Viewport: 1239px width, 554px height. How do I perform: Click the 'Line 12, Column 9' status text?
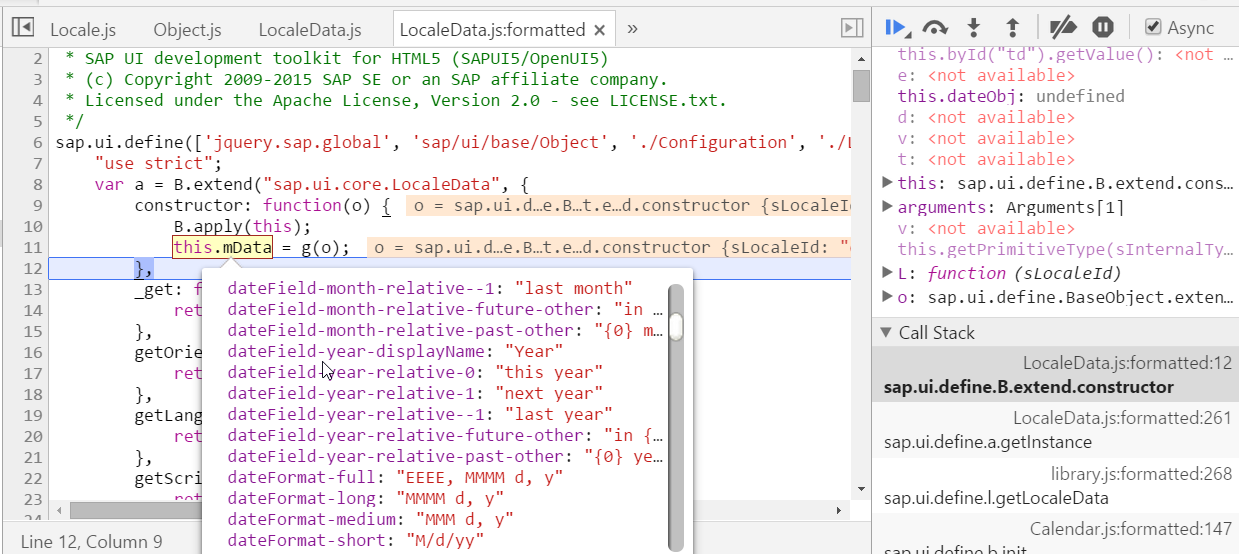click(91, 541)
